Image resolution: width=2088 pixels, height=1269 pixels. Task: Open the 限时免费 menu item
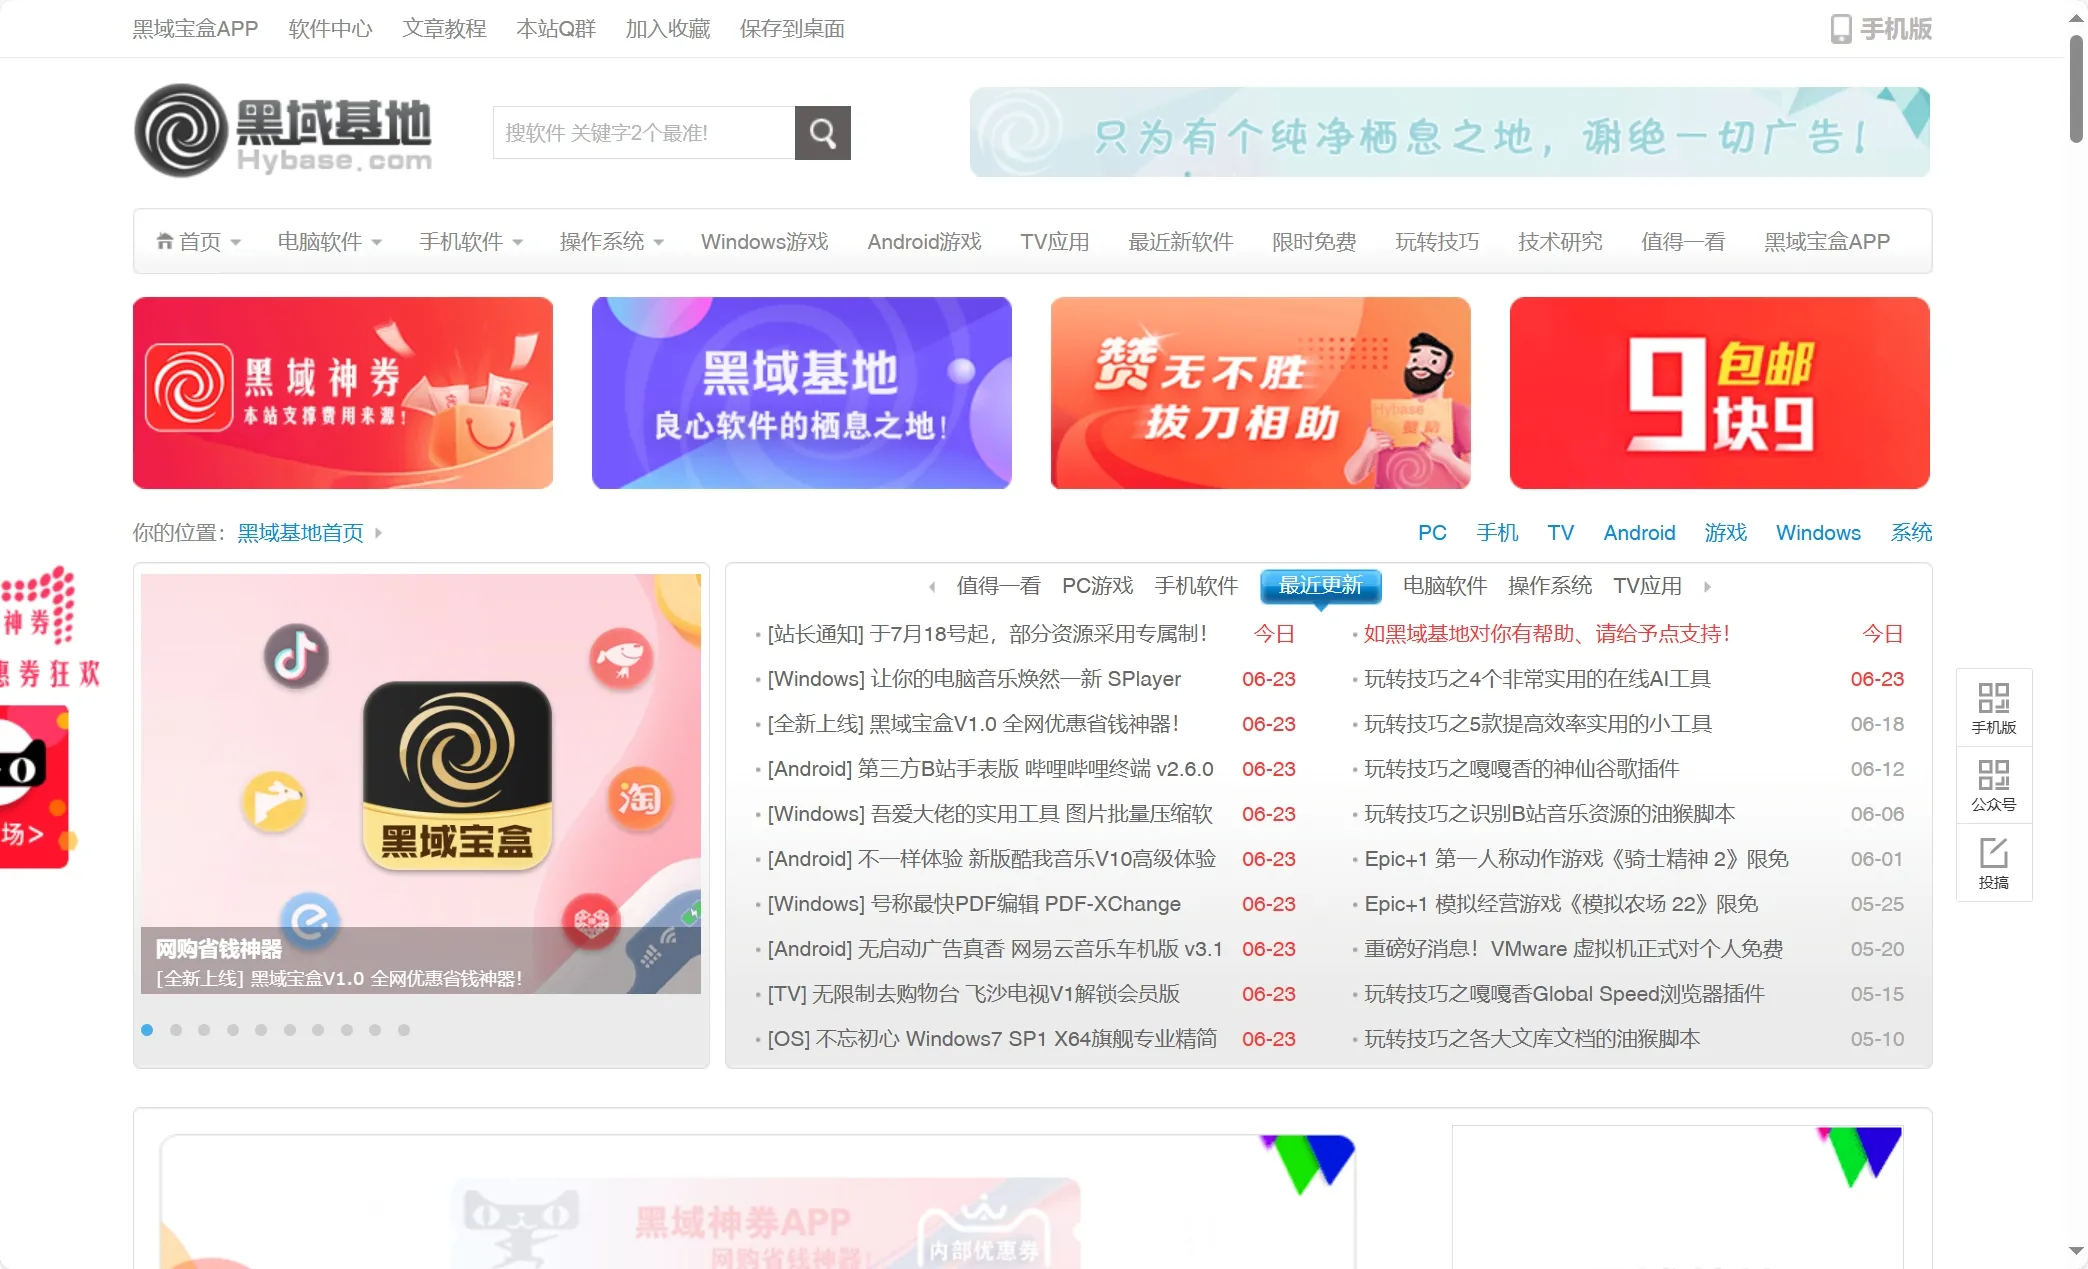1313,242
